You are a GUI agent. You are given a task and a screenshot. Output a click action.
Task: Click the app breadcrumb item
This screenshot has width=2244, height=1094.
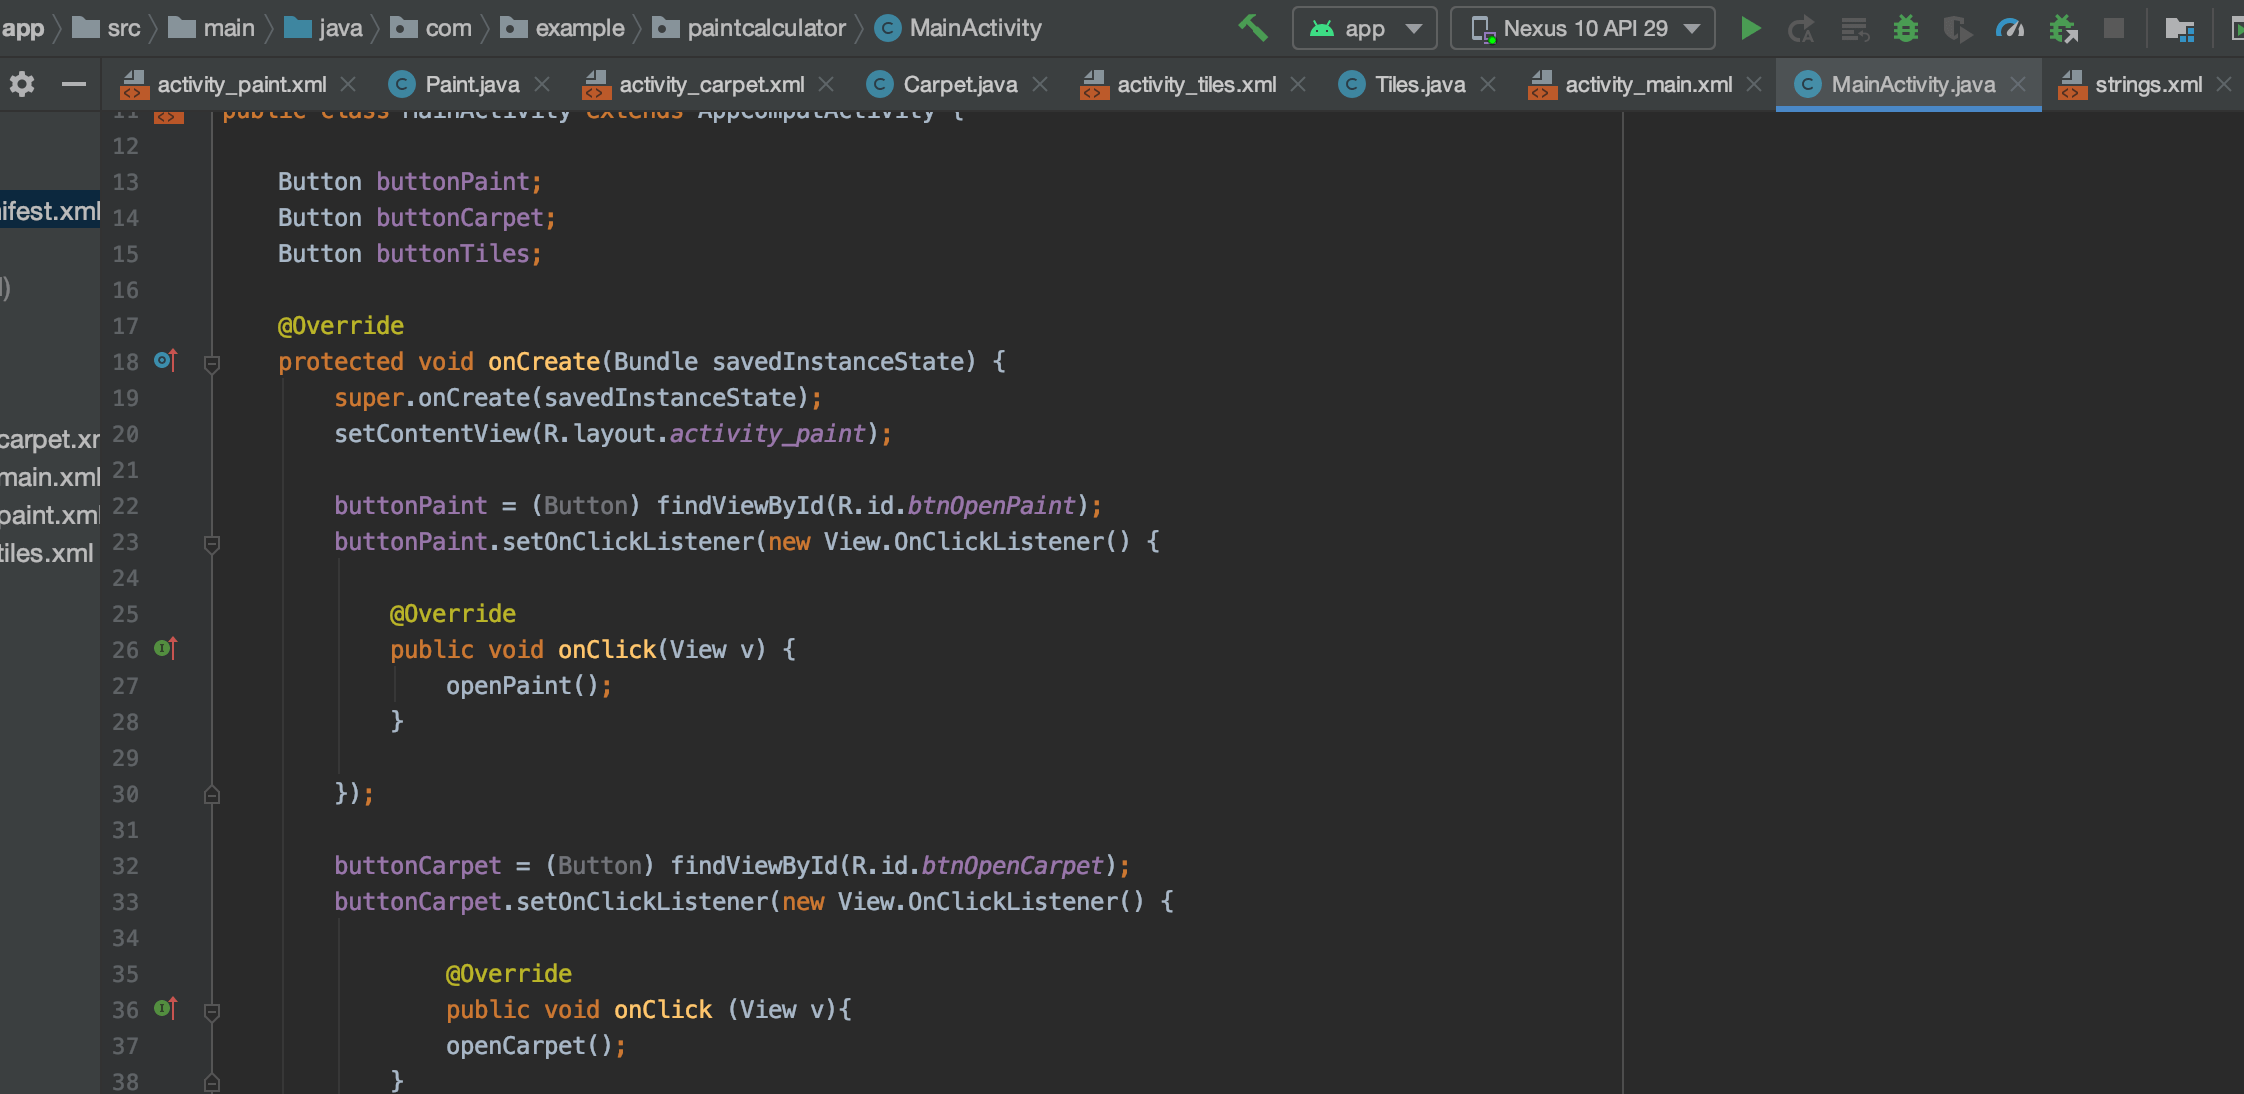22,28
